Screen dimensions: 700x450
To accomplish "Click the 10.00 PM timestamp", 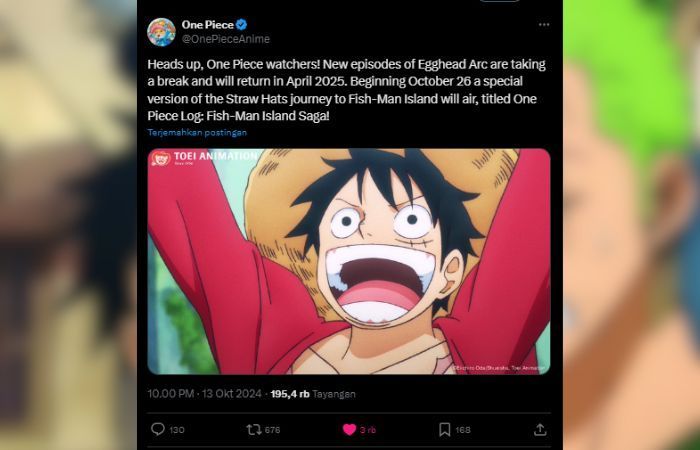I will (171, 394).
